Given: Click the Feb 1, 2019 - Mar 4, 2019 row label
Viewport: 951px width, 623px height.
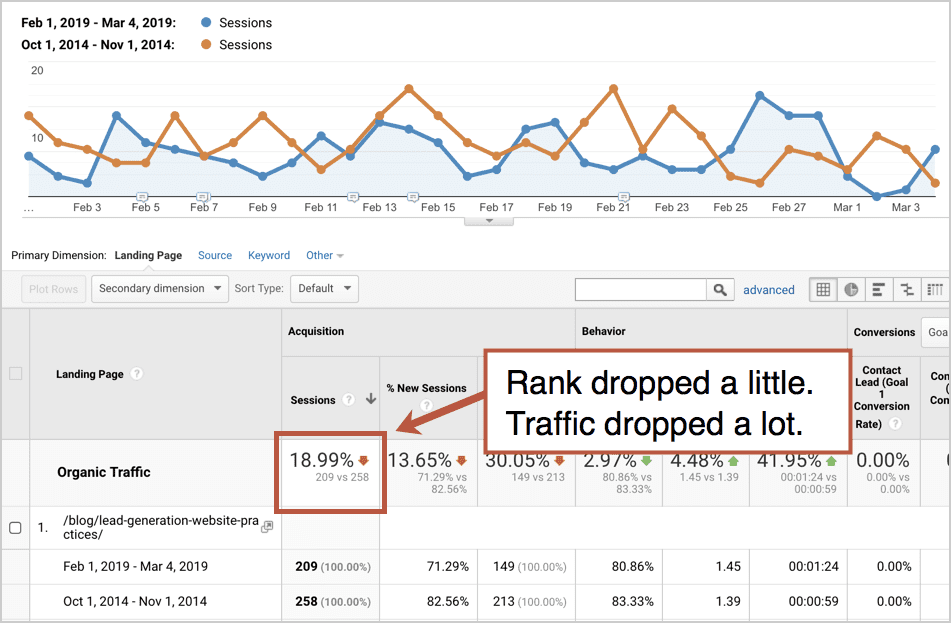Looking at the screenshot, I should click(135, 566).
